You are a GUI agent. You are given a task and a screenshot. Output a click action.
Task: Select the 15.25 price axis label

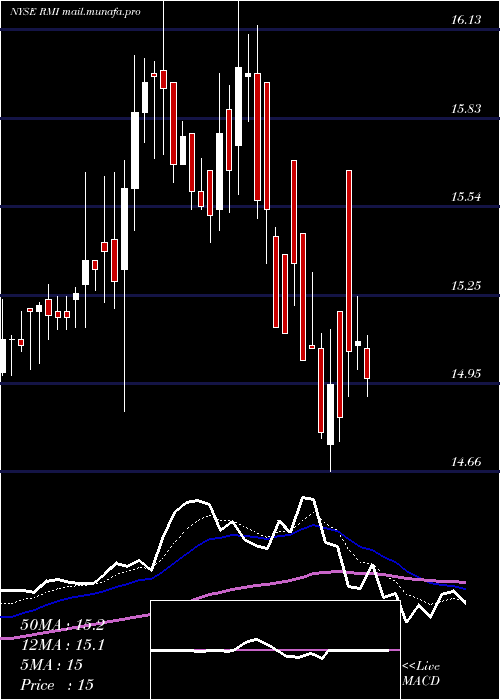[x=466, y=285]
